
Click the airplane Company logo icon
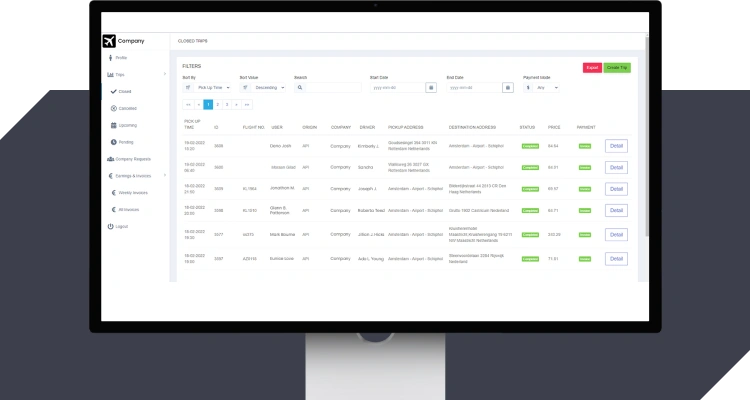[109, 41]
